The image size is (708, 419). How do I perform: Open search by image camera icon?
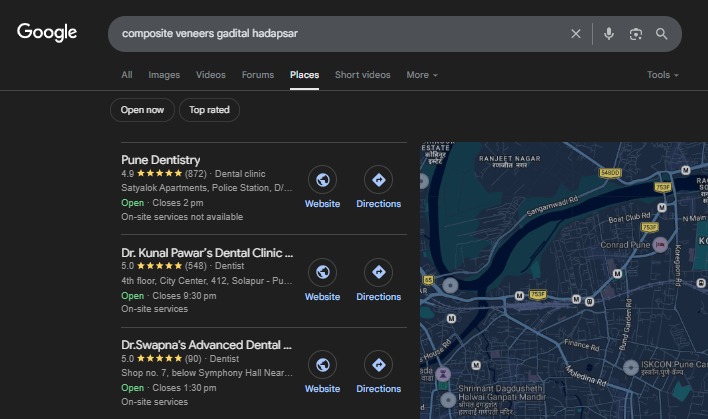coord(636,34)
